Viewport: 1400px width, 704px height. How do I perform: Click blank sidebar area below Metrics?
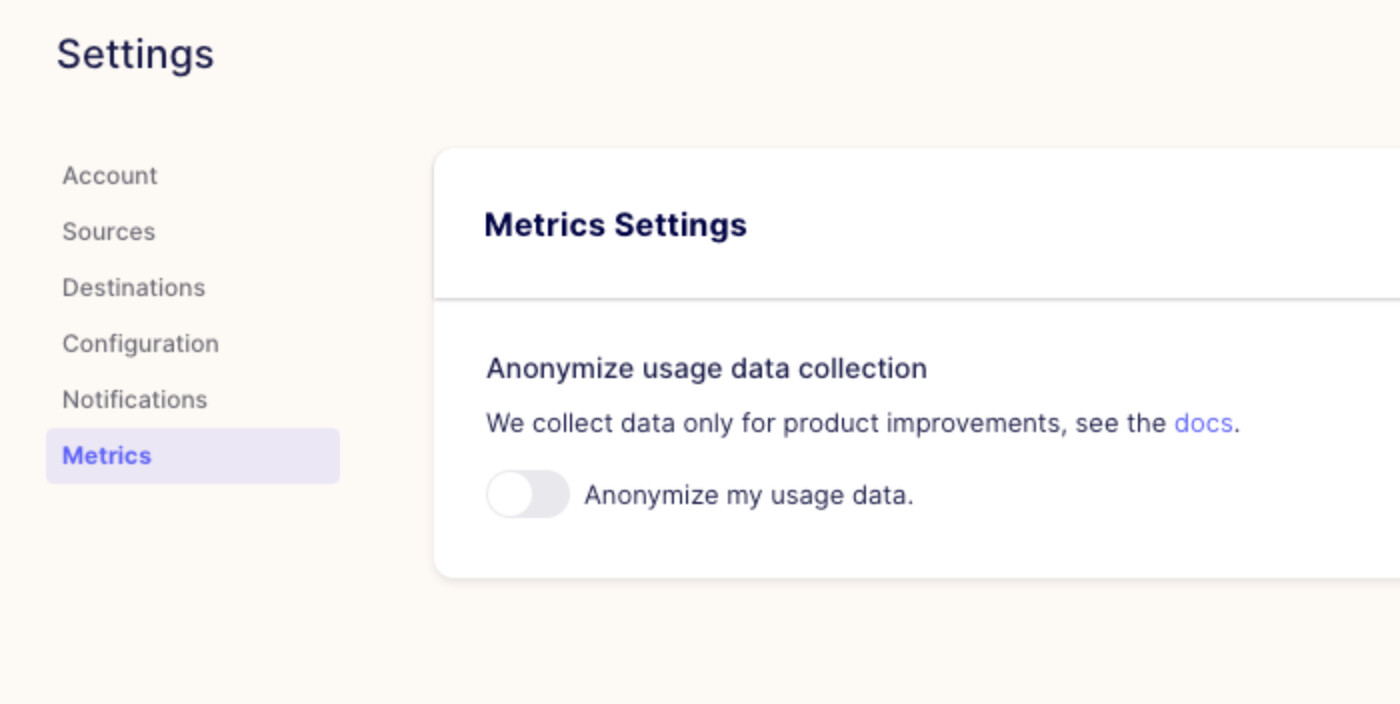click(x=192, y=580)
